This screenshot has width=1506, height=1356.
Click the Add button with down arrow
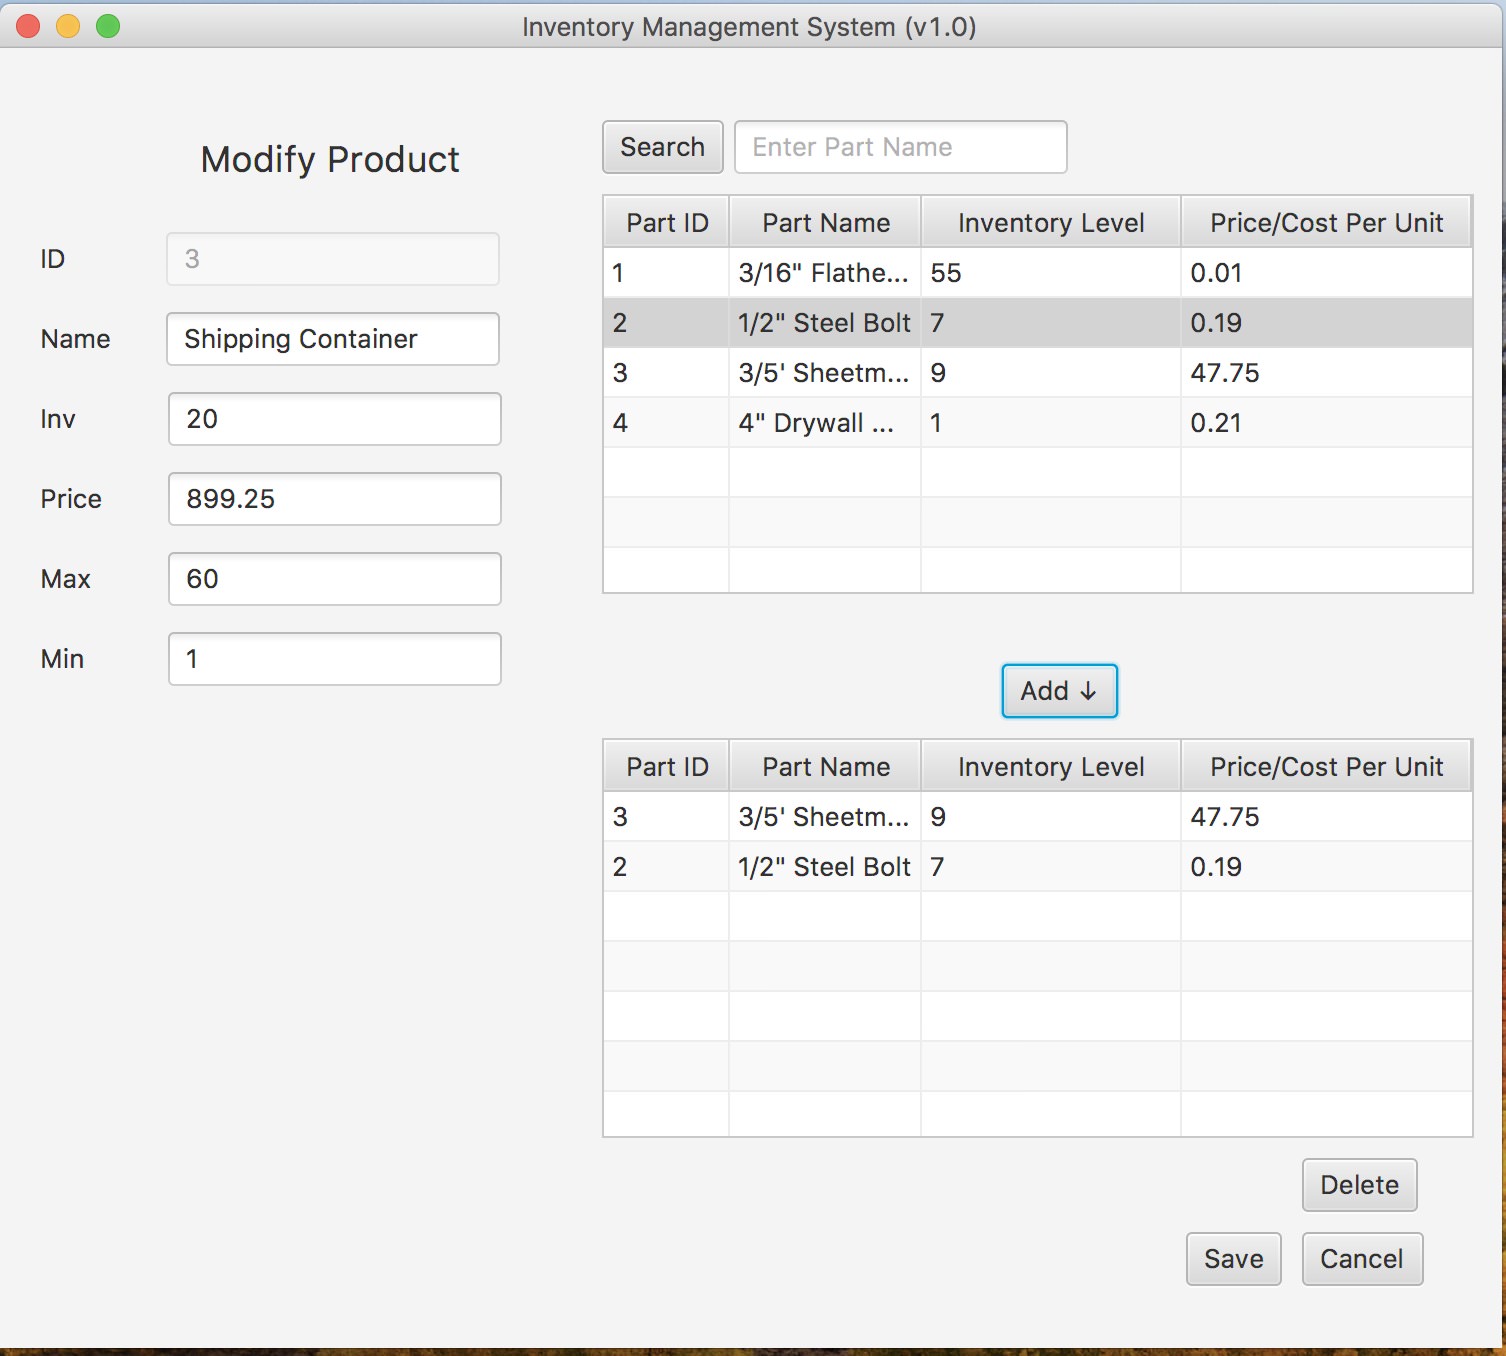click(x=1059, y=691)
